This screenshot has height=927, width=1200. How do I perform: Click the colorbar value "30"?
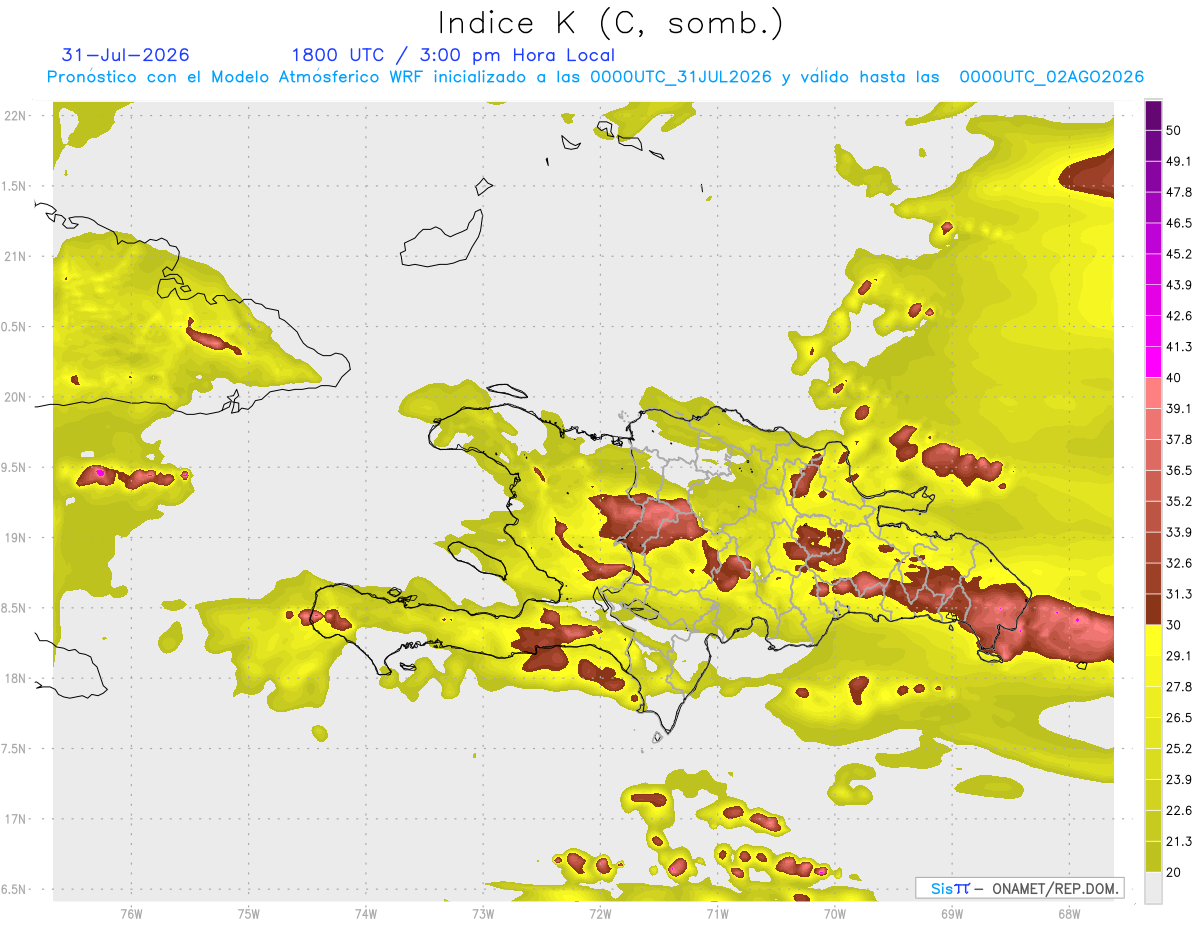[x=1174, y=625]
